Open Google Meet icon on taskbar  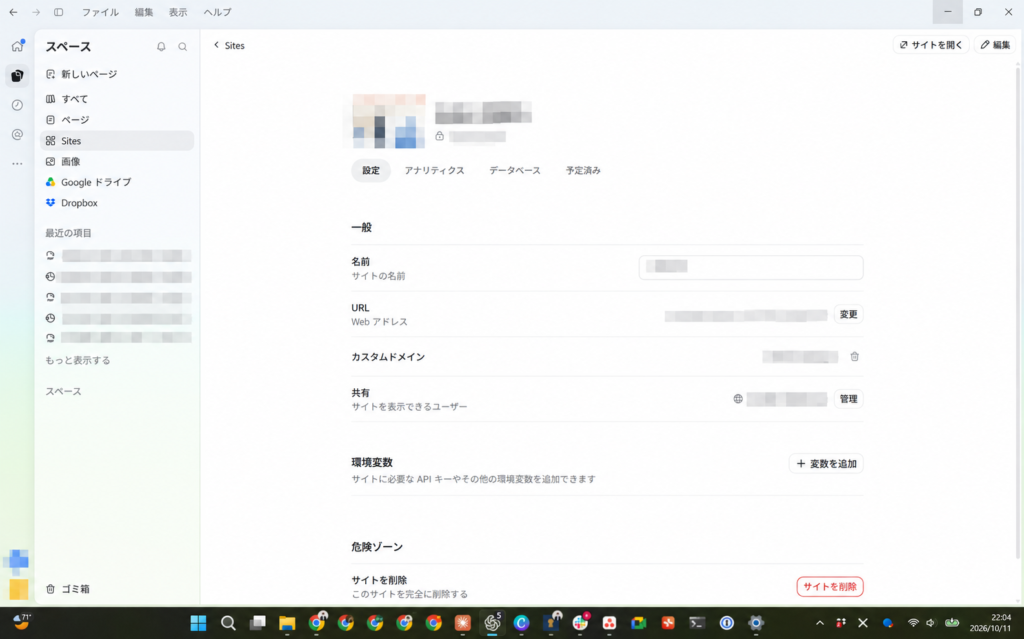click(639, 623)
